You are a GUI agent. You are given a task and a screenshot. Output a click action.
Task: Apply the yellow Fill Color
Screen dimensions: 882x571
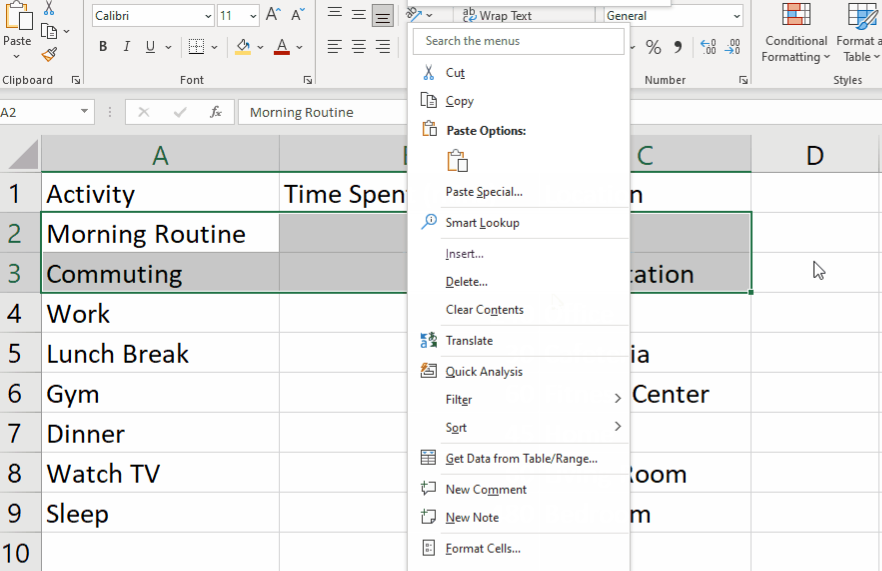coord(243,47)
